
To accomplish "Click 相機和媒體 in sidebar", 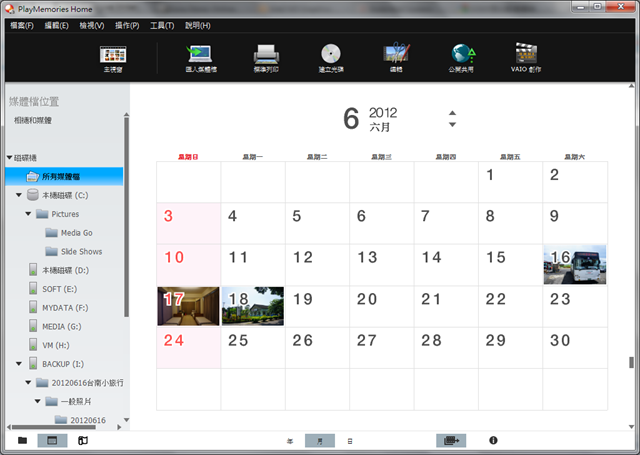I will point(33,120).
